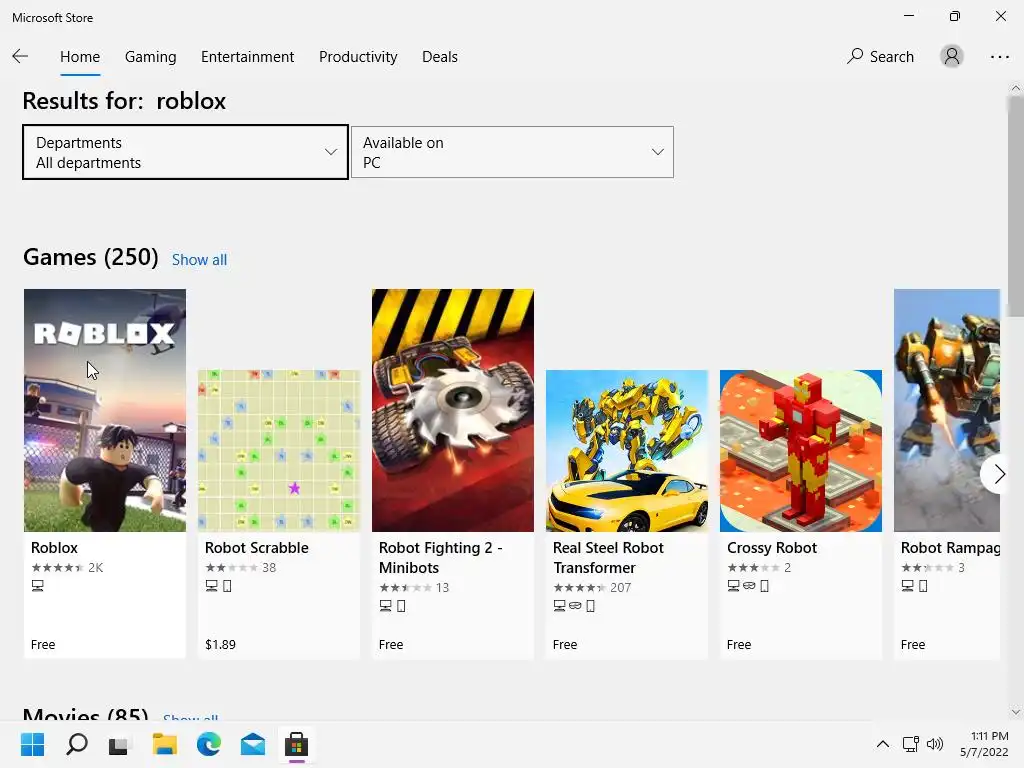Open Real Steel Robot Transformer title
The width and height of the screenshot is (1024, 768).
[x=608, y=558]
